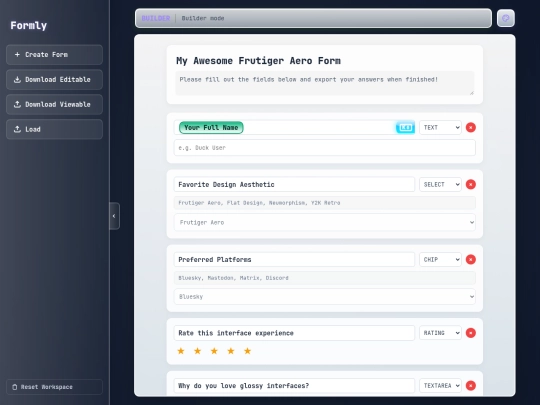Click the e.g. Duck User placeholder input

point(325,147)
